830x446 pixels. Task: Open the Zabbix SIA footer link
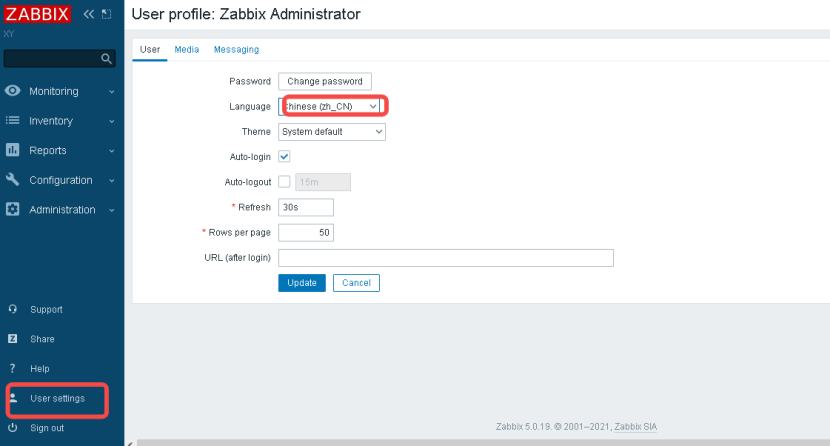(636, 426)
